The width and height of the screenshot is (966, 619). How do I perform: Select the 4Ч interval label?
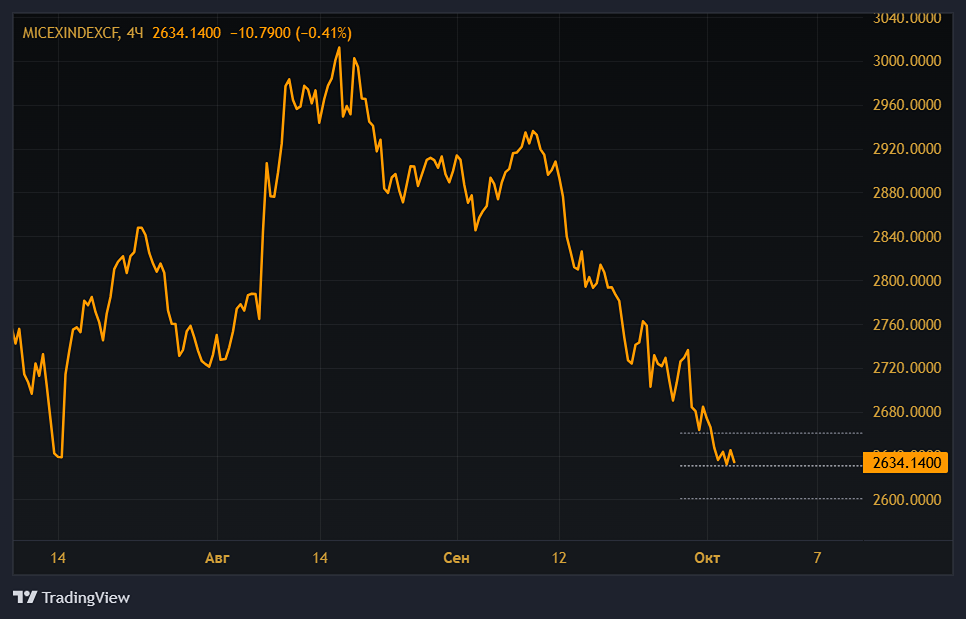135,33
